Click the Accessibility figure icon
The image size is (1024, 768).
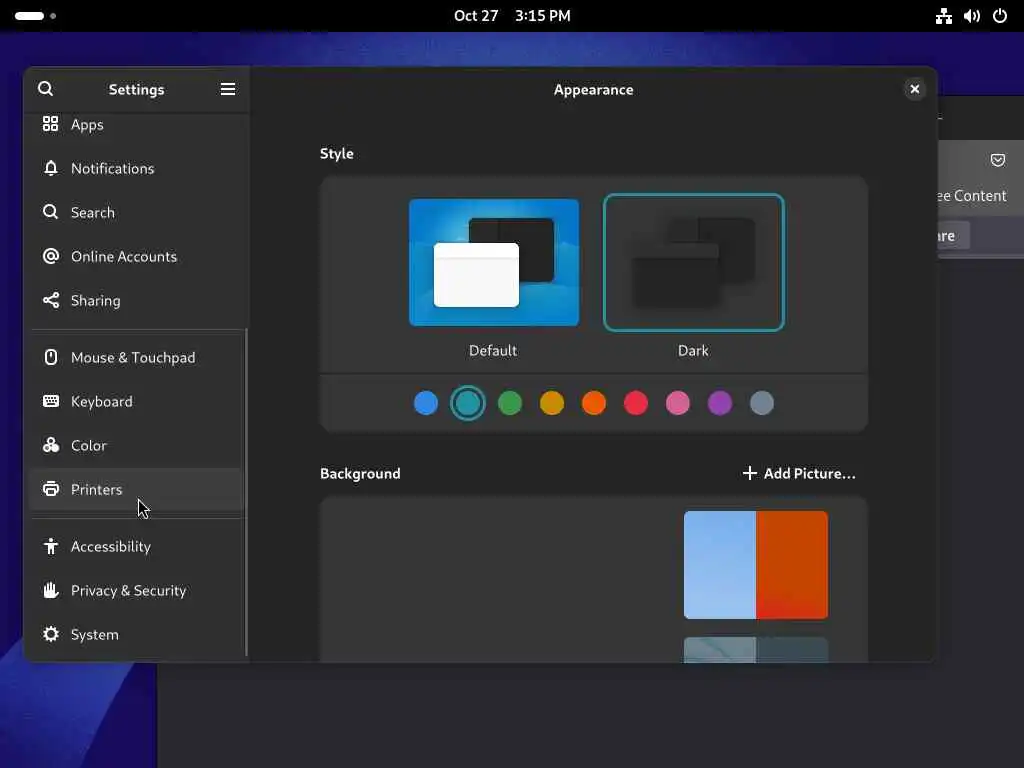point(50,546)
